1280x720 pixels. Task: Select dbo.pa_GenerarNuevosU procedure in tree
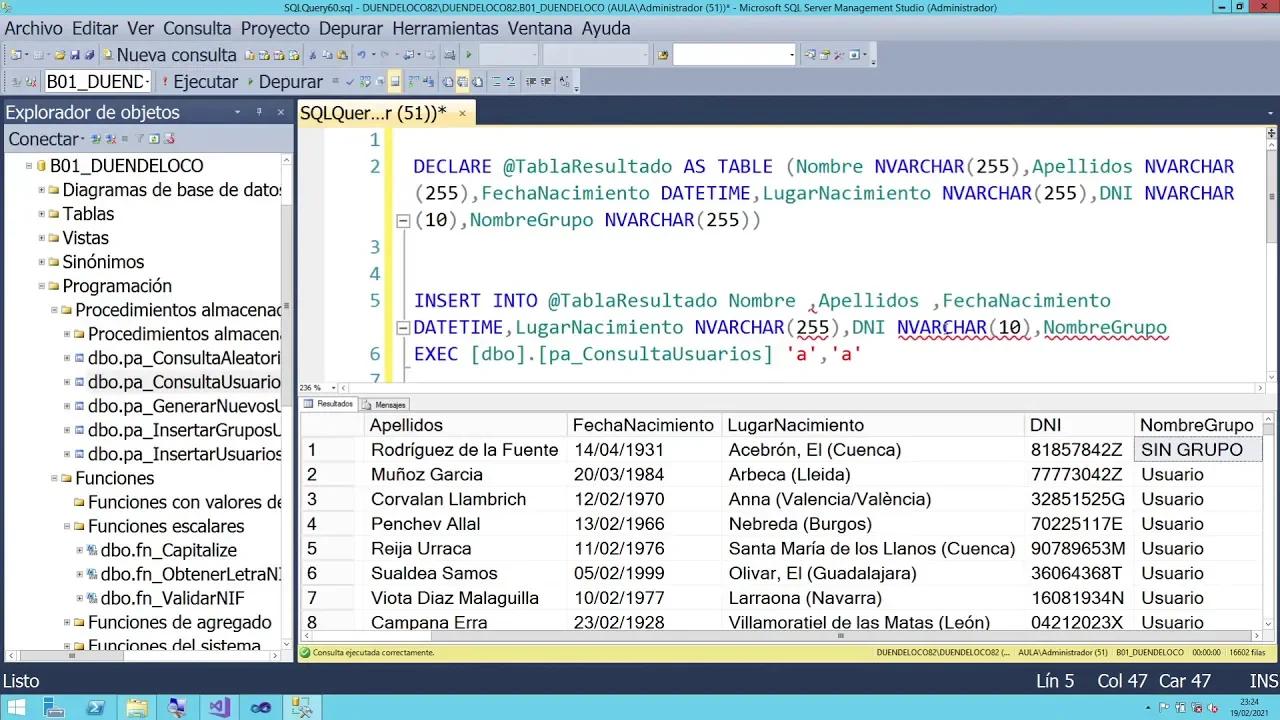pos(184,406)
